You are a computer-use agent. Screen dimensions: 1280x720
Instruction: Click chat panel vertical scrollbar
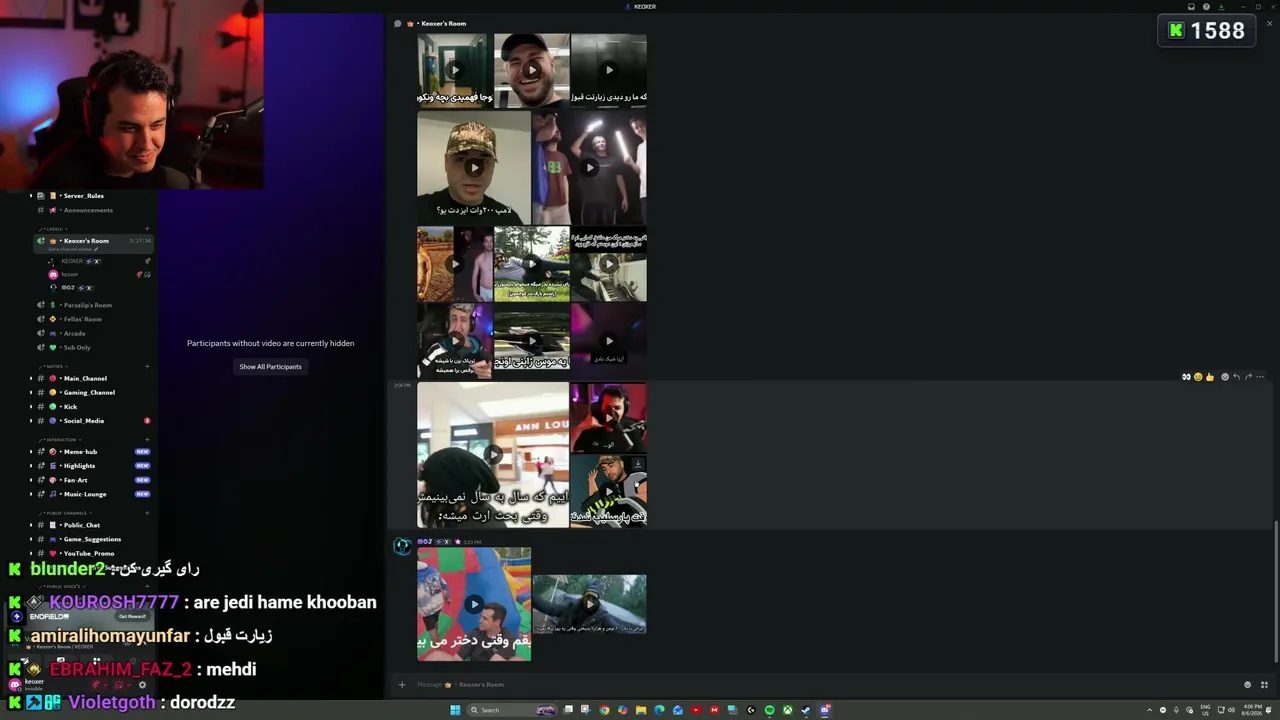point(1276,590)
